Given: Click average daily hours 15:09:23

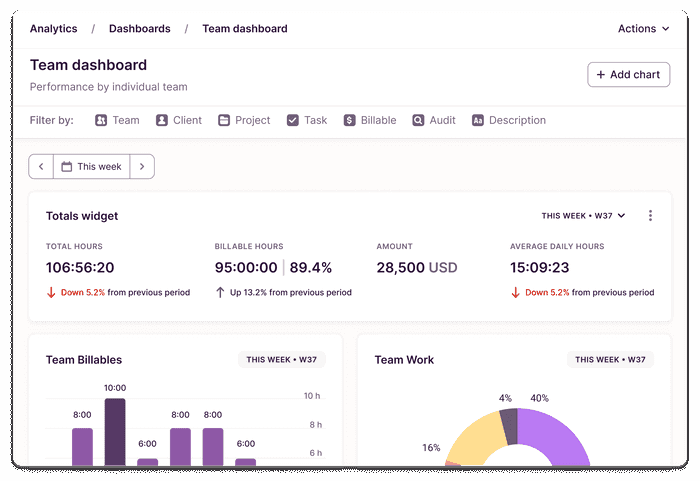Looking at the screenshot, I should 539,268.
